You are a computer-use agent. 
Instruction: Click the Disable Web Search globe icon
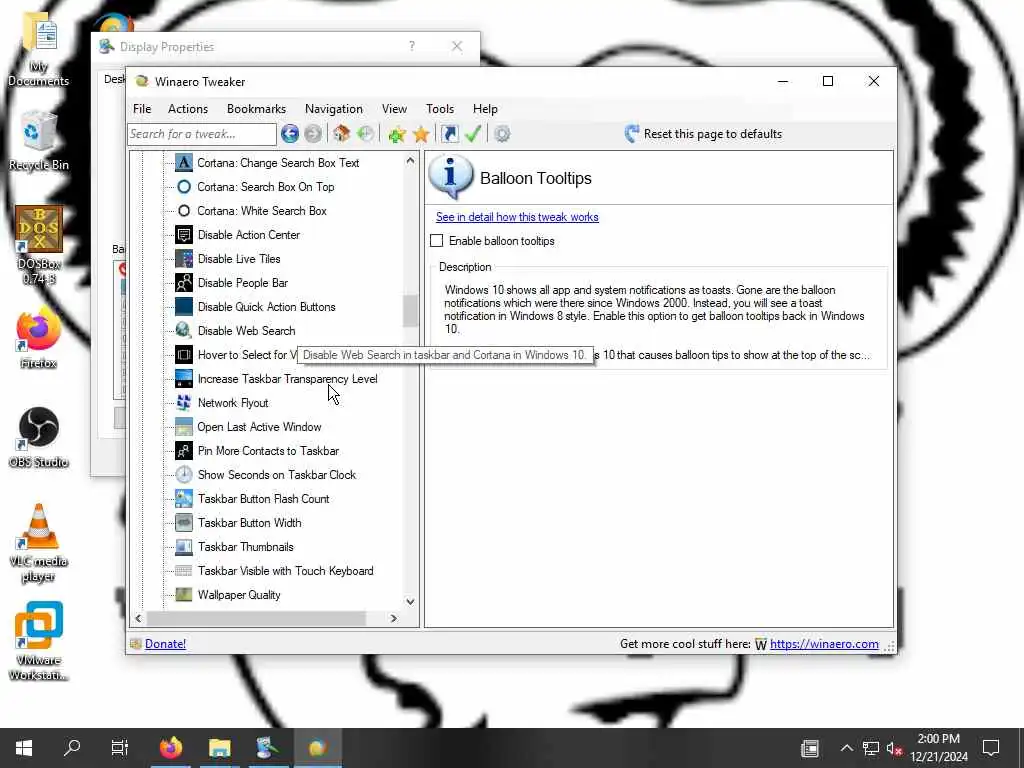pos(184,330)
